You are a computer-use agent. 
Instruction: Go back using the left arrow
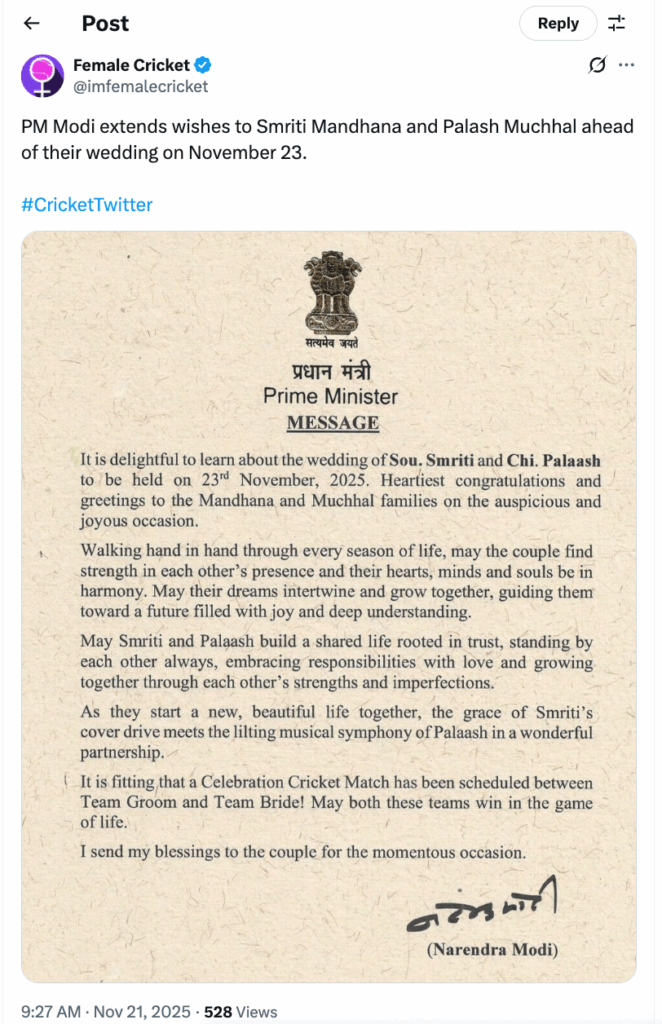point(31,23)
